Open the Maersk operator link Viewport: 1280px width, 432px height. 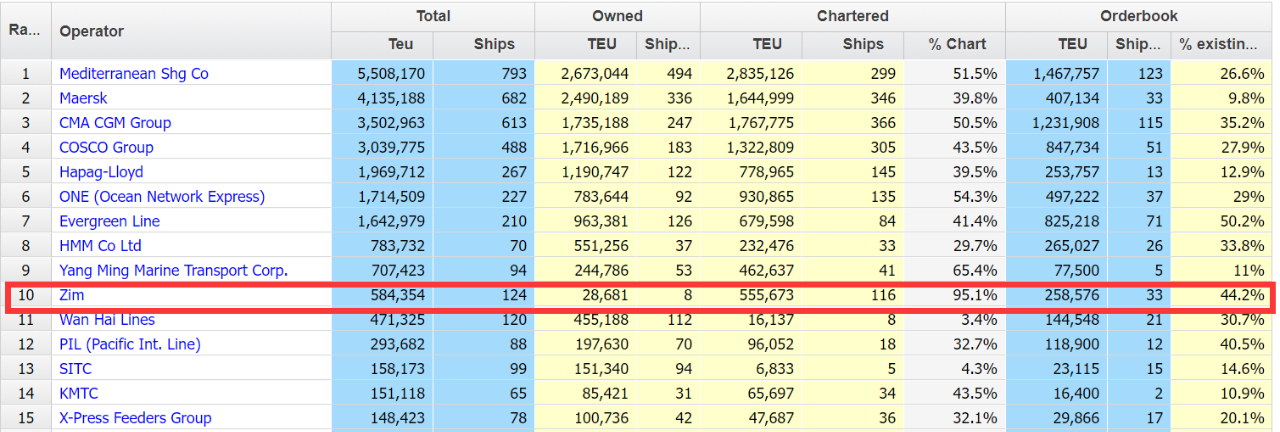[83, 98]
